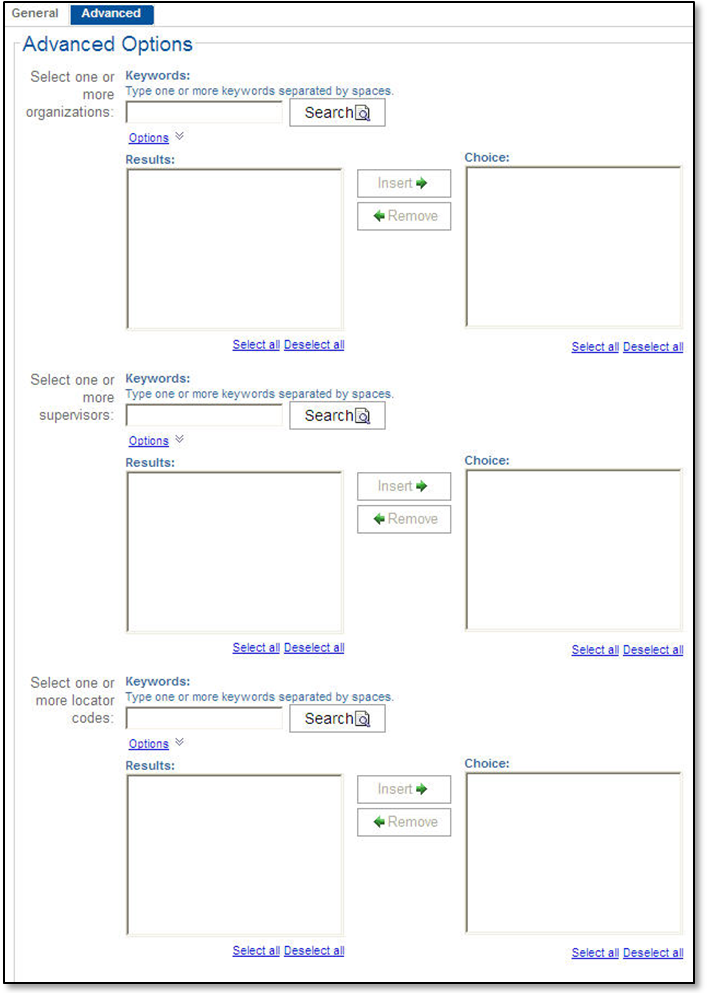Expand Options under supervisors keywords
This screenshot has width=707, height=993.
coord(149,441)
